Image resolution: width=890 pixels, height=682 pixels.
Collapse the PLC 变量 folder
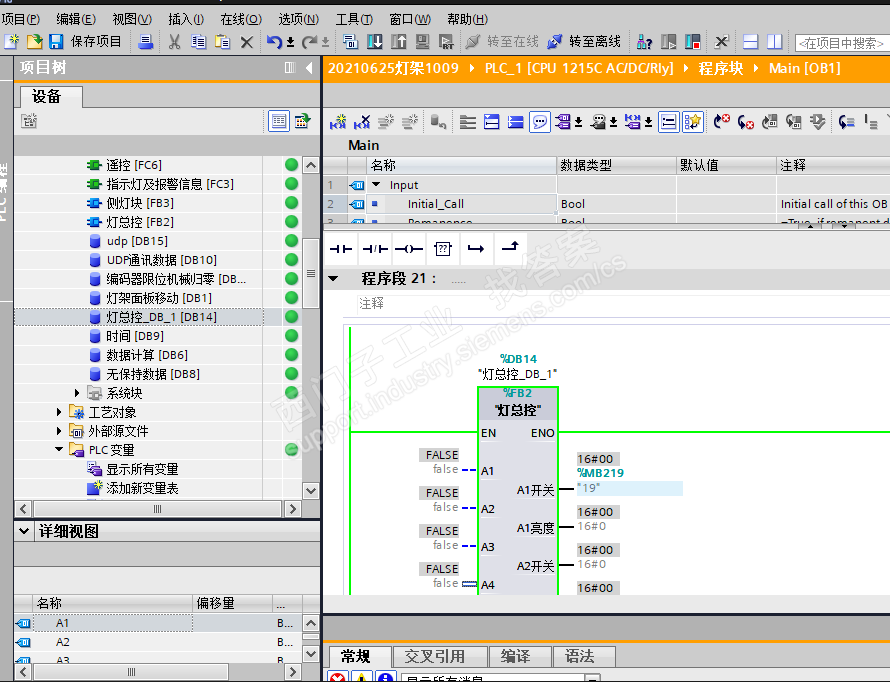pos(60,450)
